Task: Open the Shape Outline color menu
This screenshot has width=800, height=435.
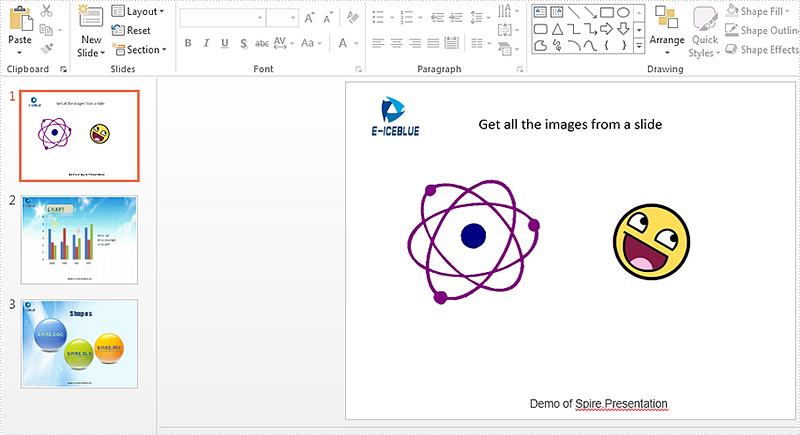Action: [762, 30]
